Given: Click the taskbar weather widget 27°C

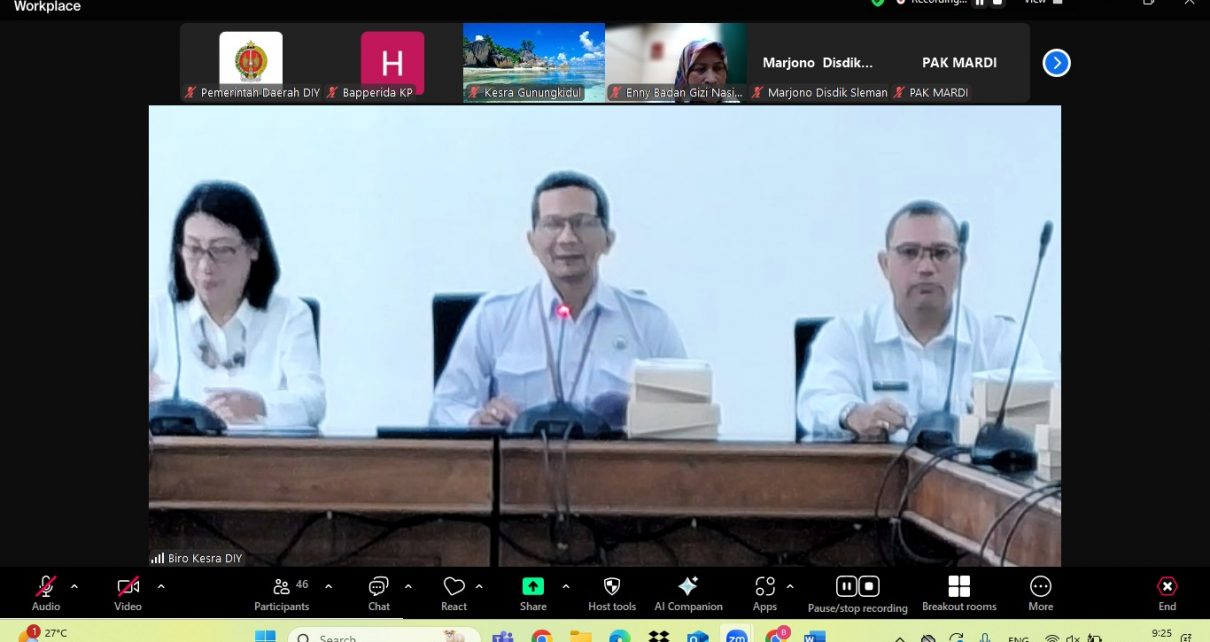Looking at the screenshot, I should (x=42, y=634).
